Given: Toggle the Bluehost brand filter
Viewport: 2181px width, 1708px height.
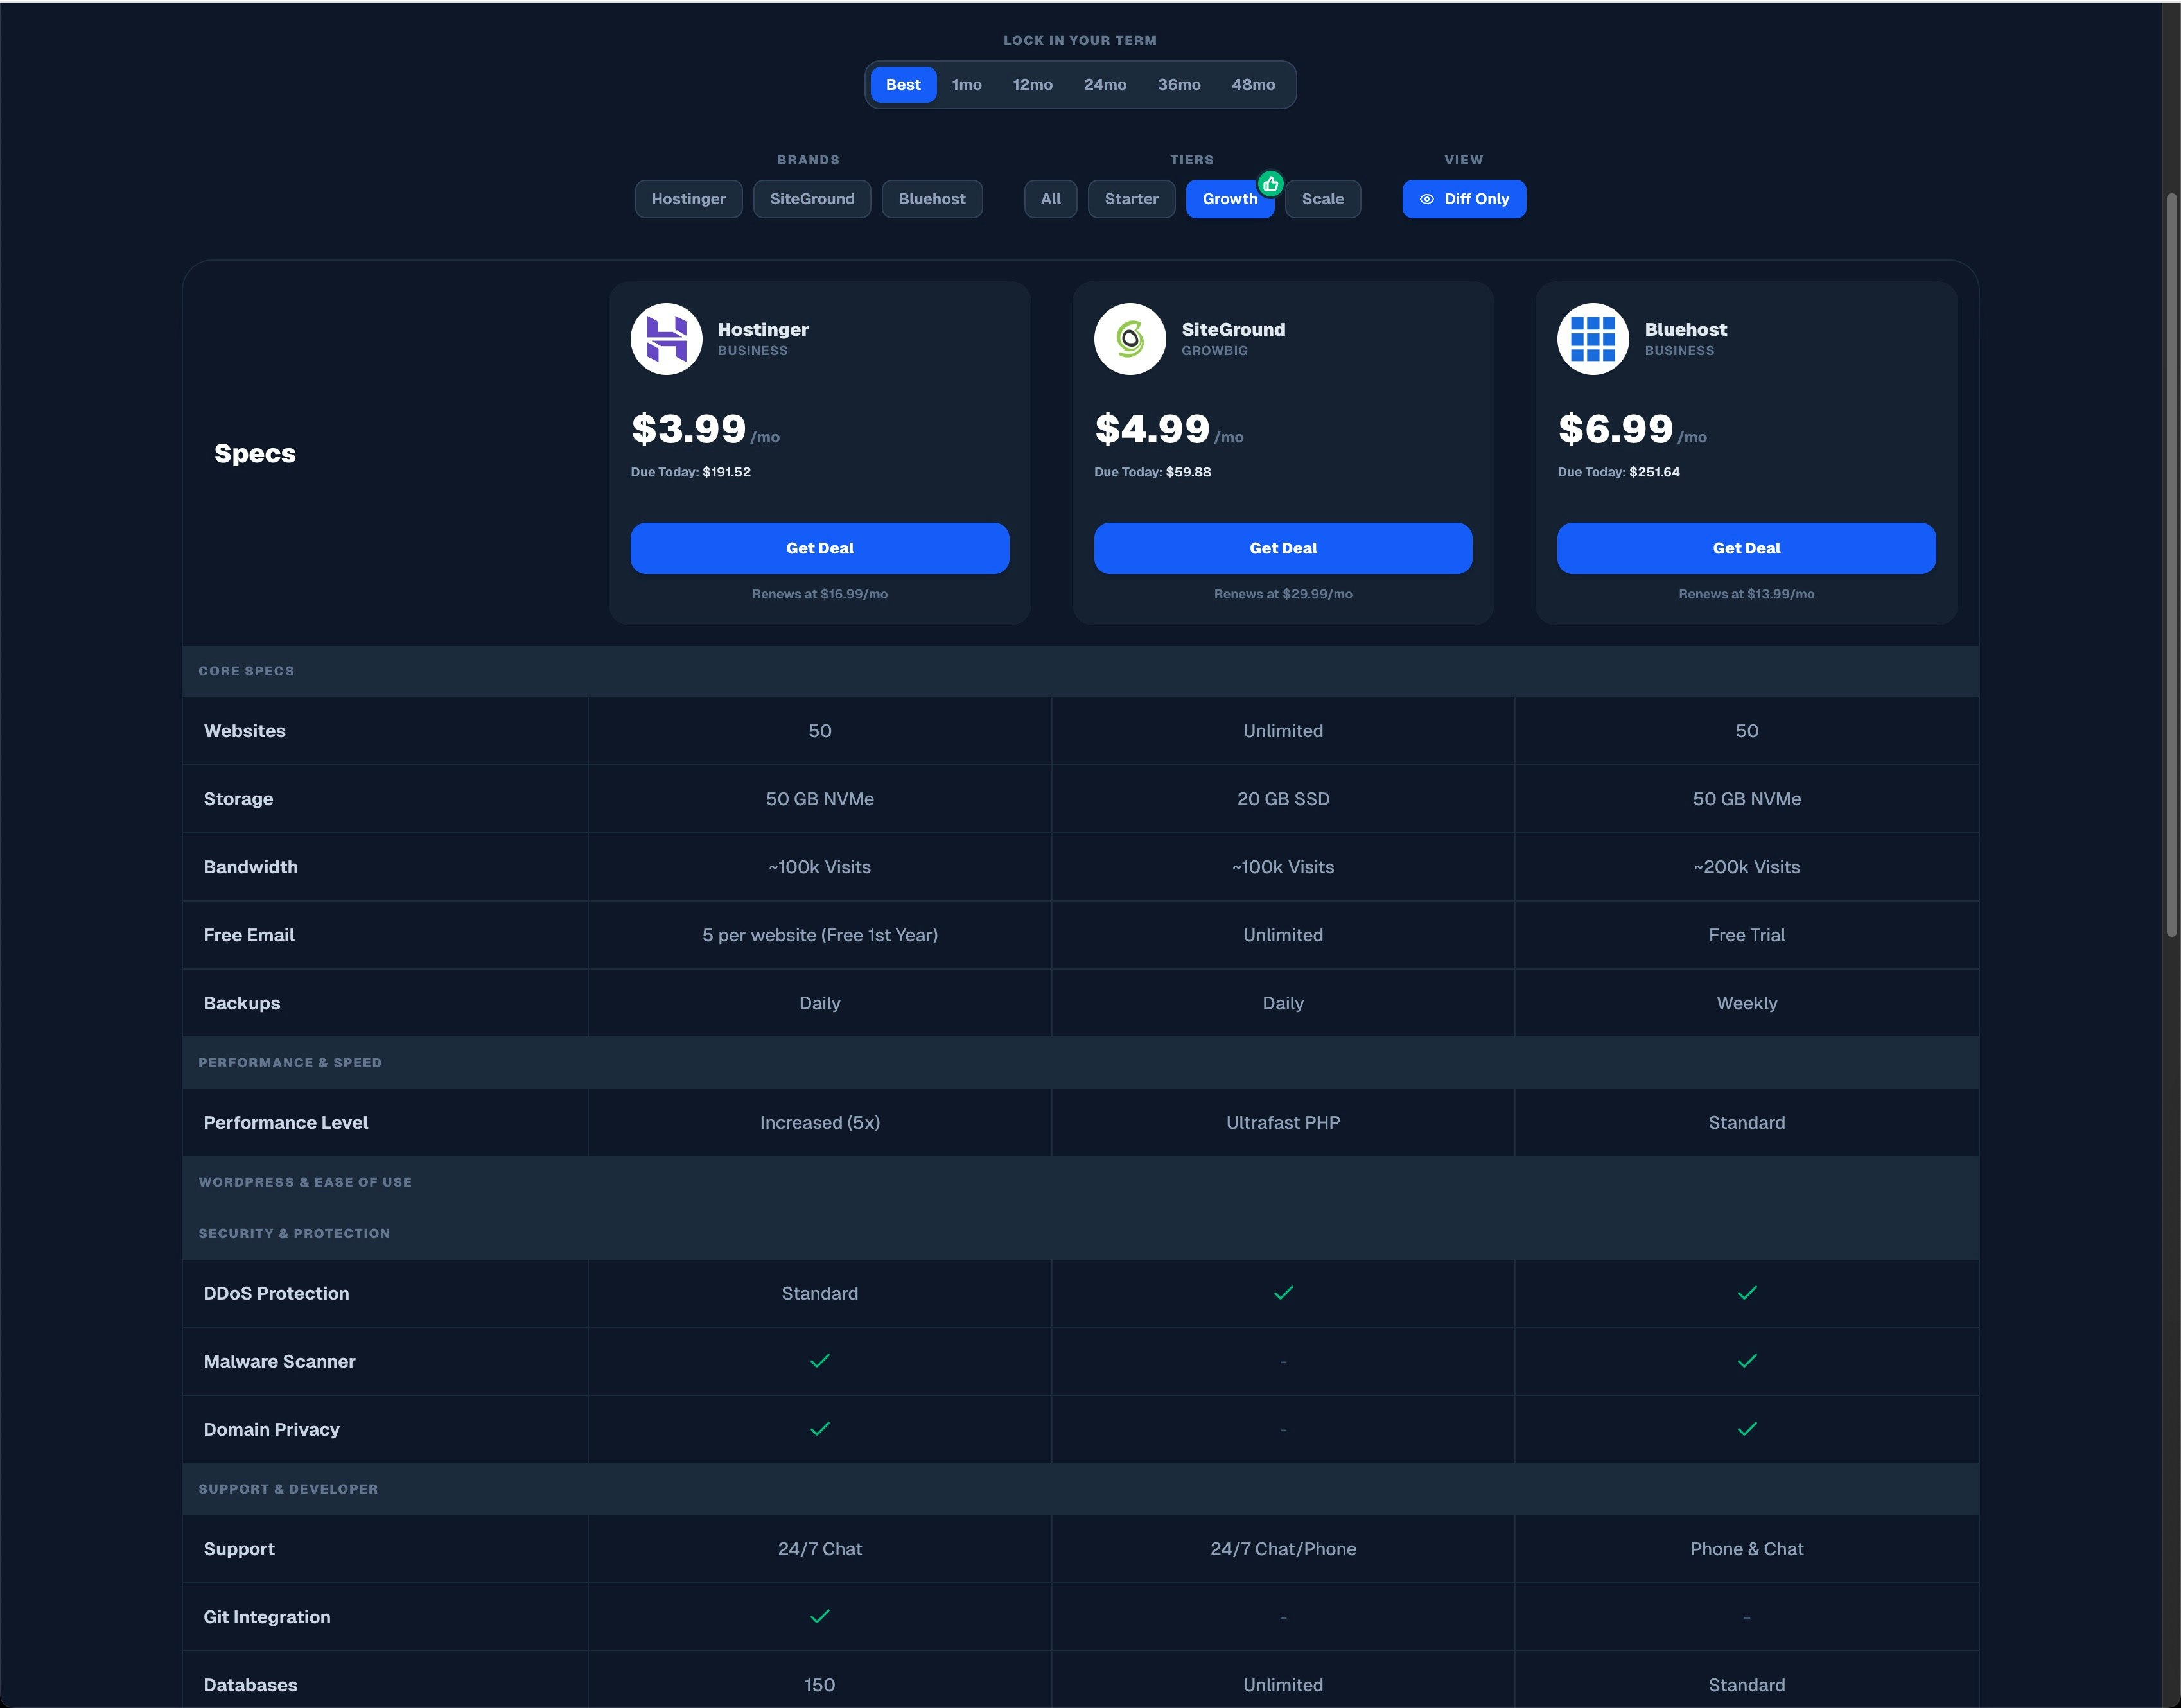Looking at the screenshot, I should coord(931,199).
